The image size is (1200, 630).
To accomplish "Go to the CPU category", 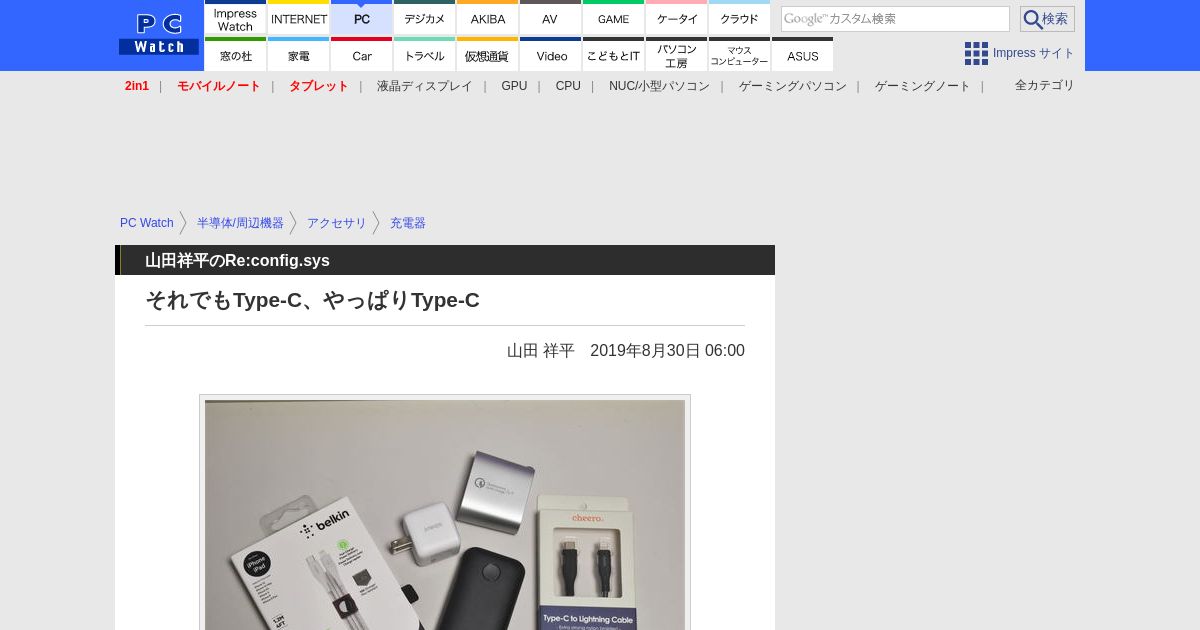I will [568, 86].
